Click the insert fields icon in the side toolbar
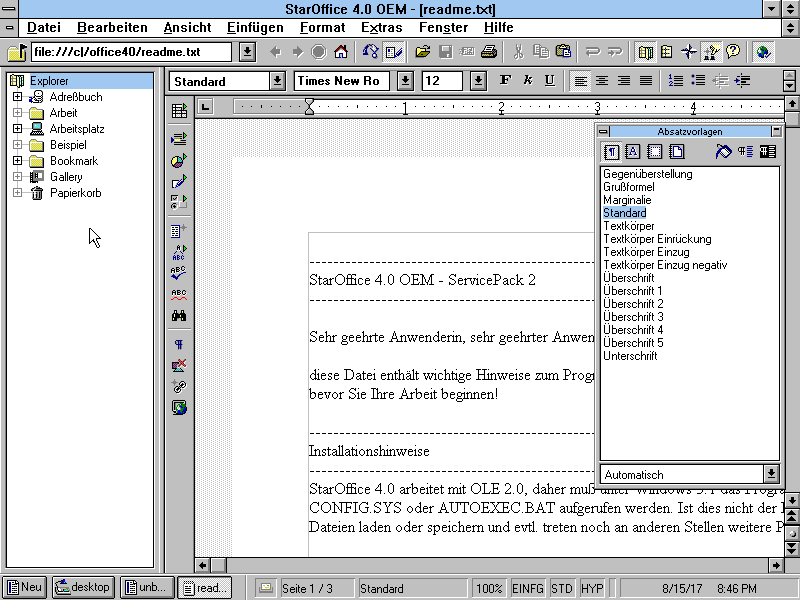This screenshot has width=800, height=600. (x=179, y=231)
